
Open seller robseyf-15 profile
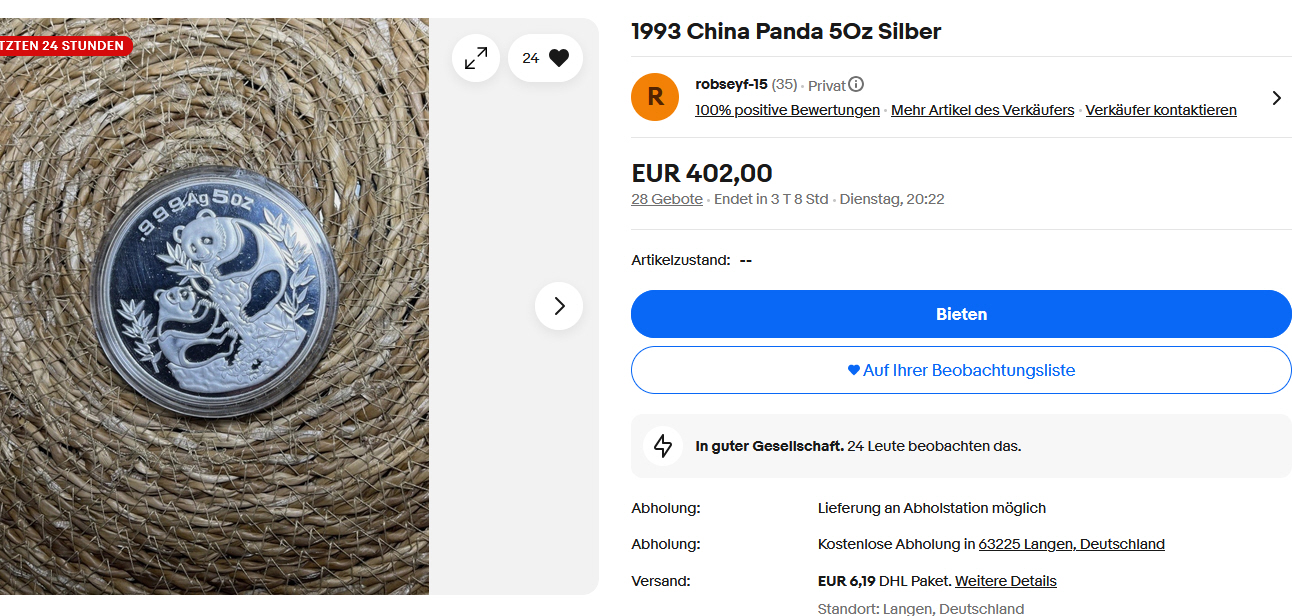click(731, 85)
